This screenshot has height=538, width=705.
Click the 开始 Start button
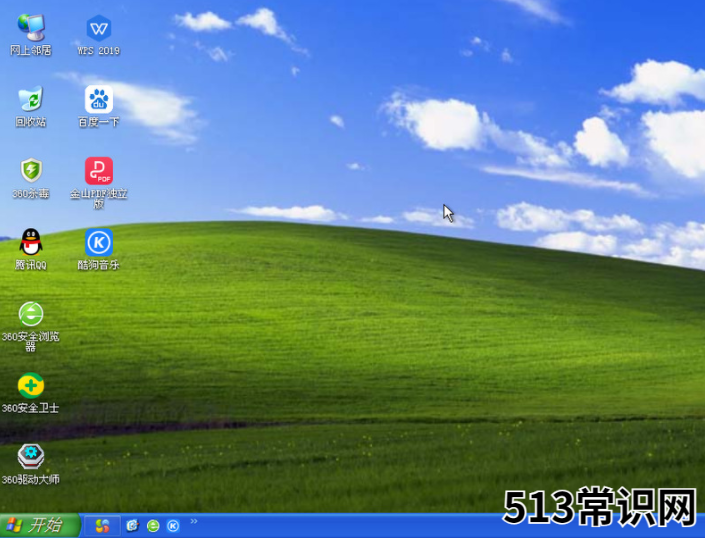coord(40,525)
